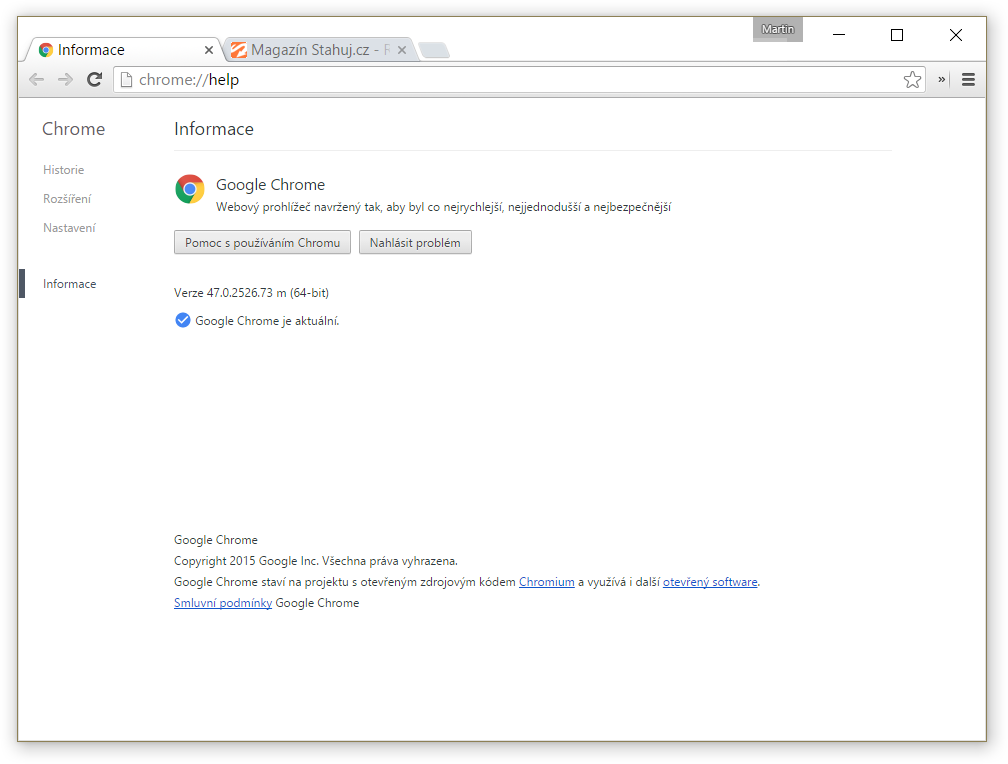Minimize the Chrome window

pyautogui.click(x=839, y=35)
